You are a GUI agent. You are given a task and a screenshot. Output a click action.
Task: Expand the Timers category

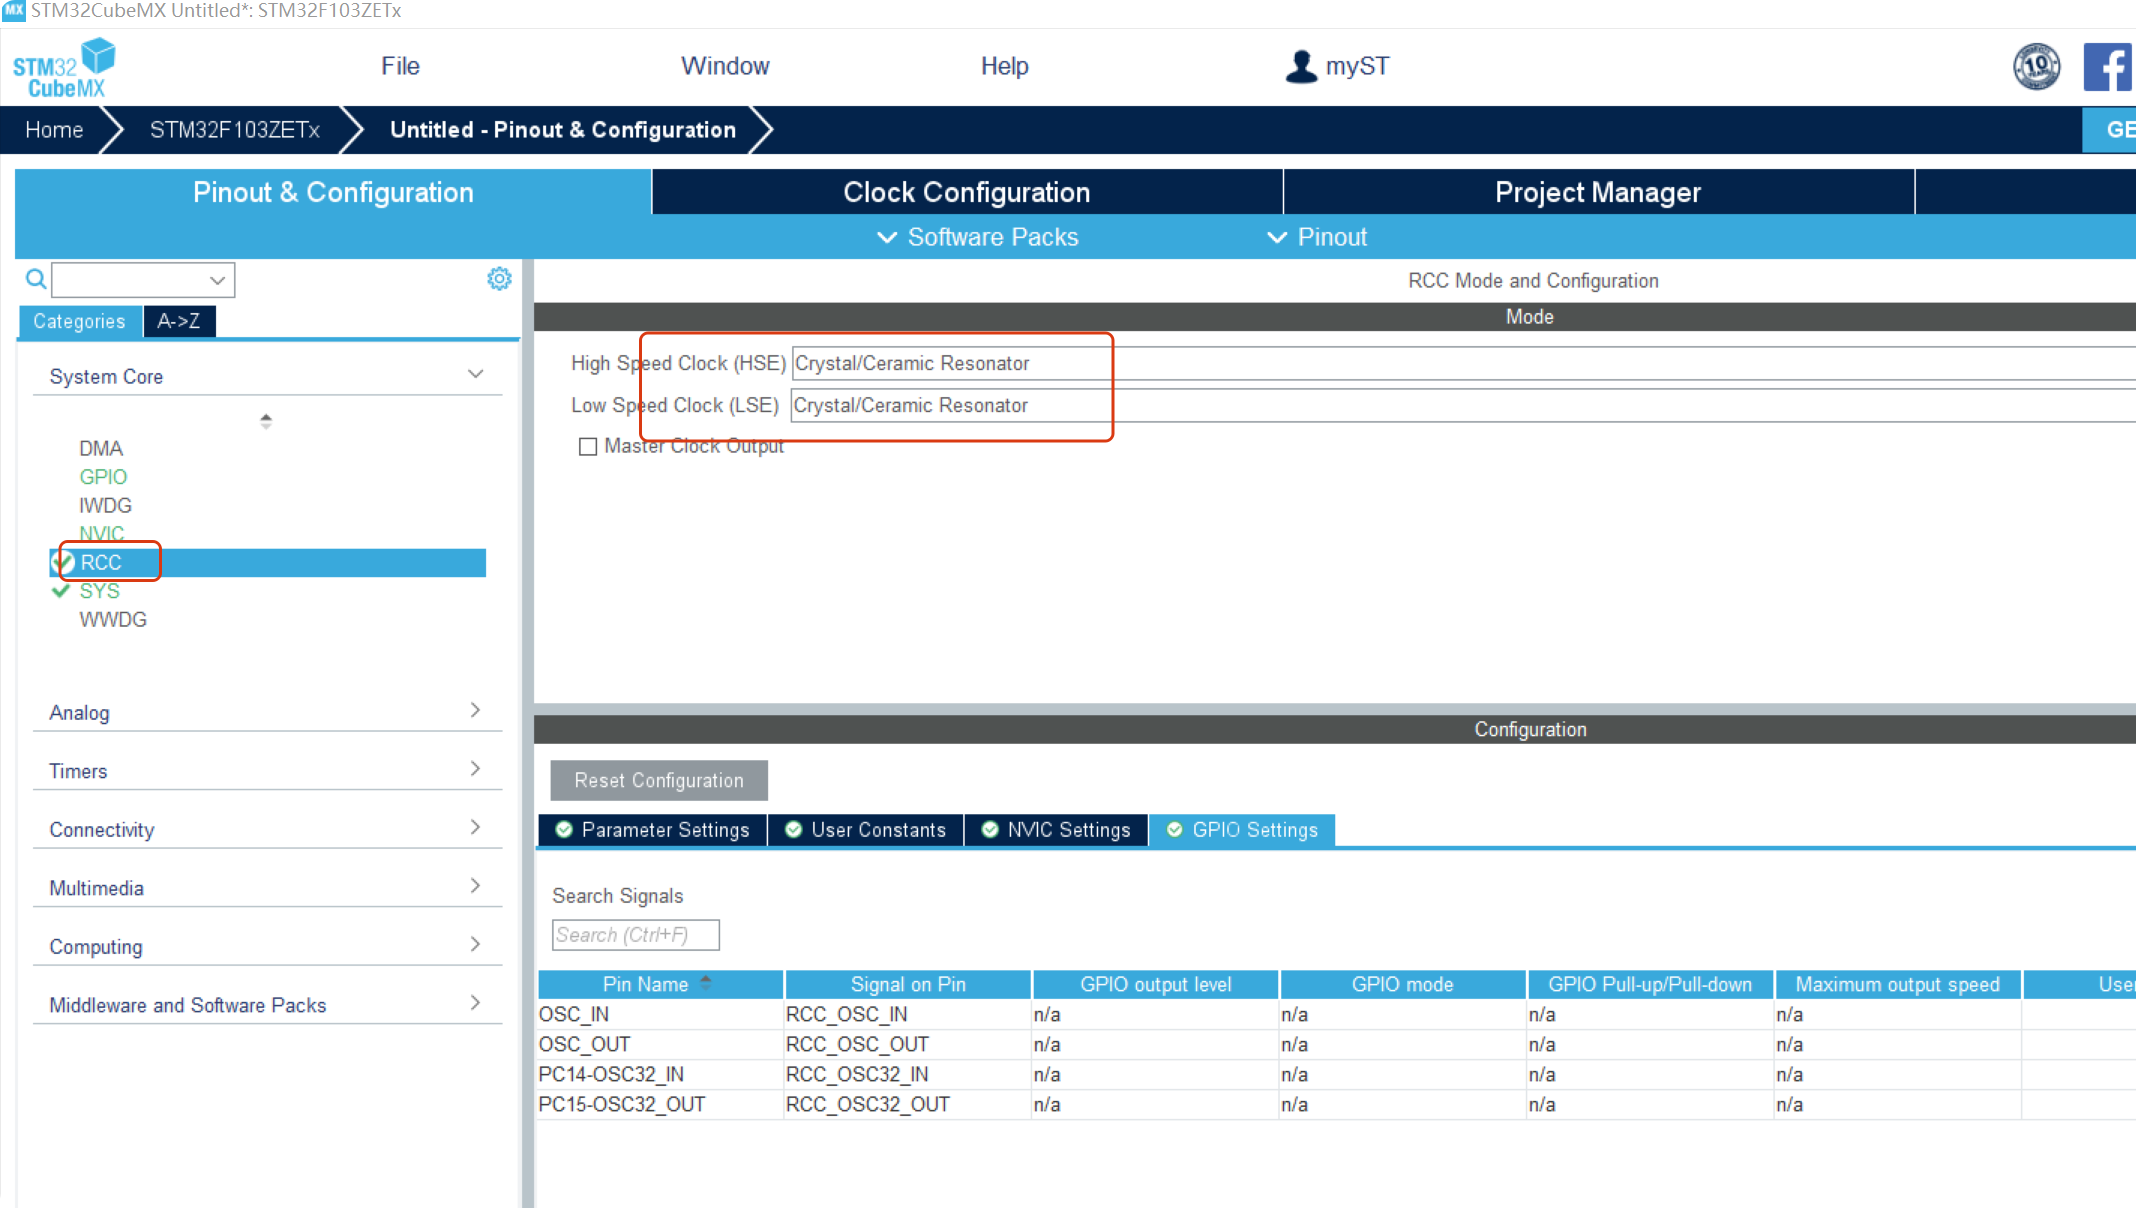(475, 769)
